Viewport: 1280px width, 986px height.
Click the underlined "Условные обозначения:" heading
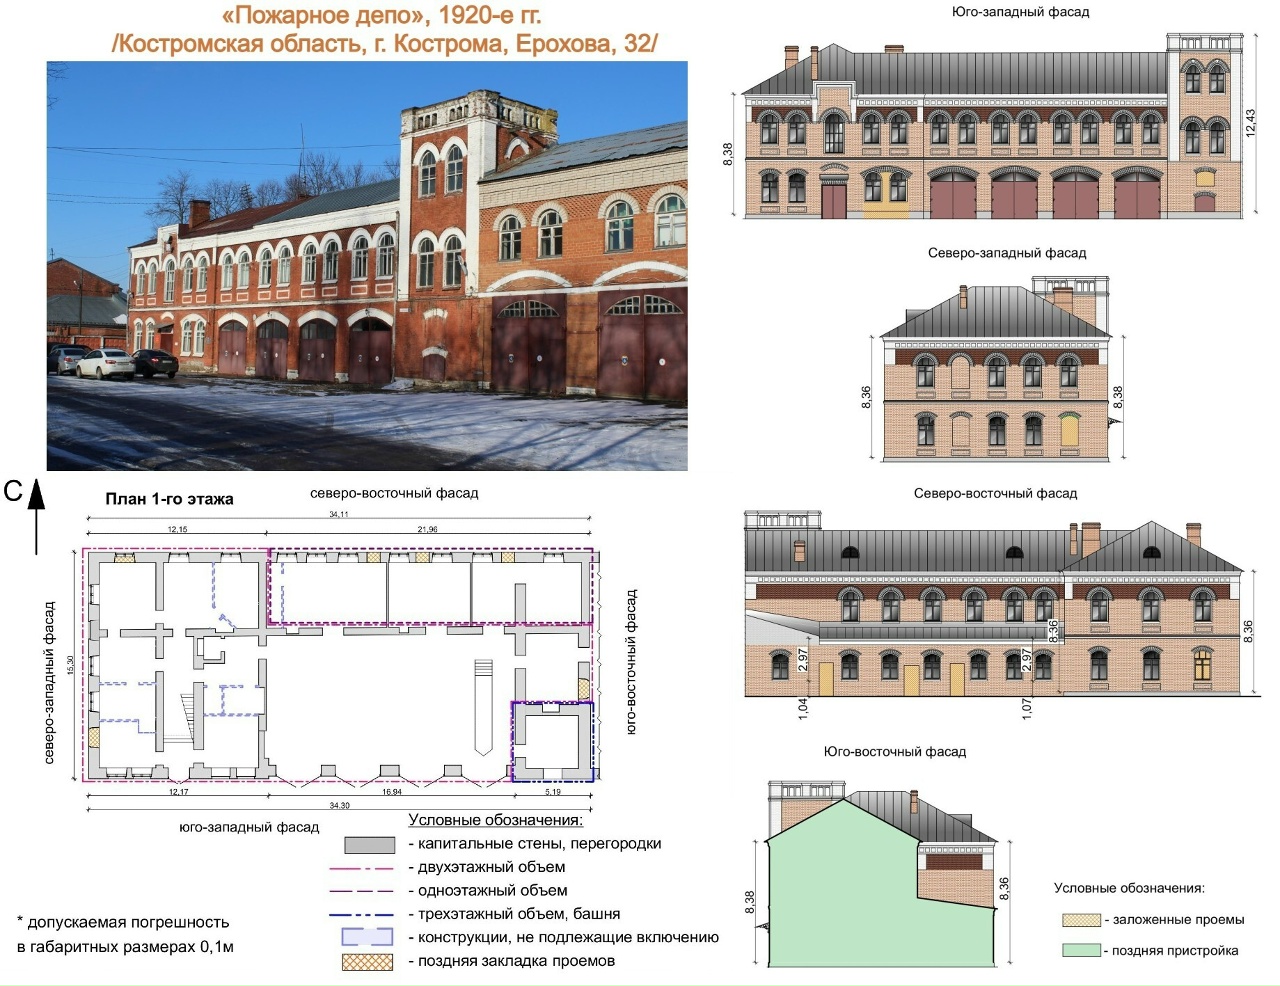[x=495, y=821]
